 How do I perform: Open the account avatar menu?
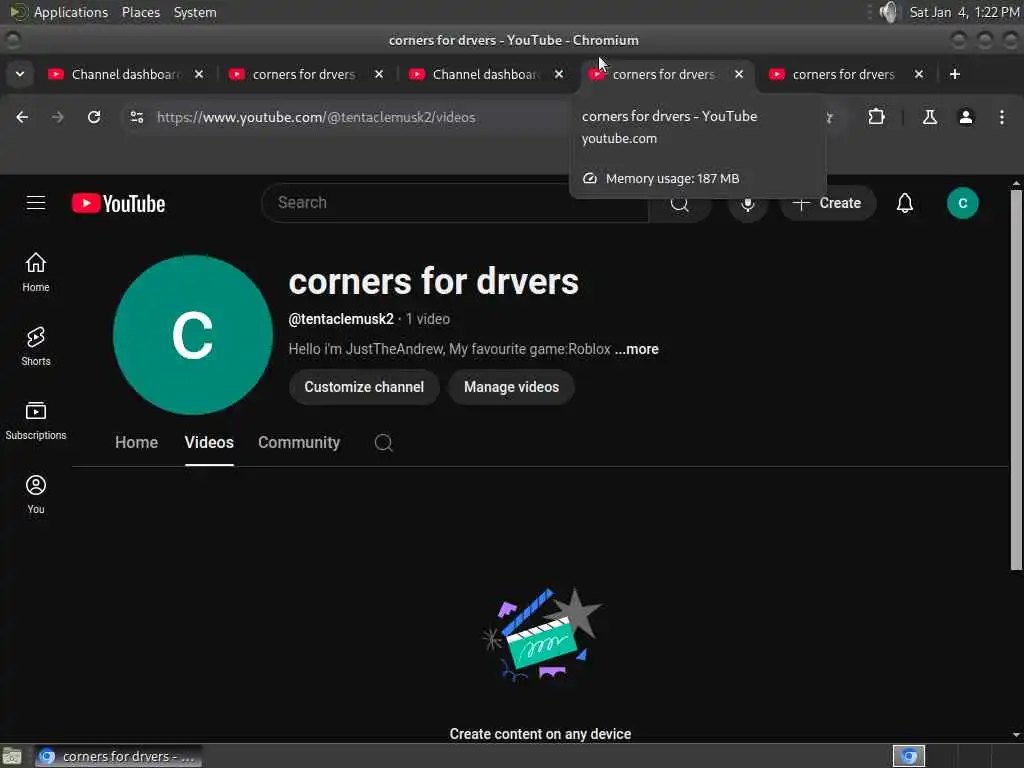(x=963, y=203)
